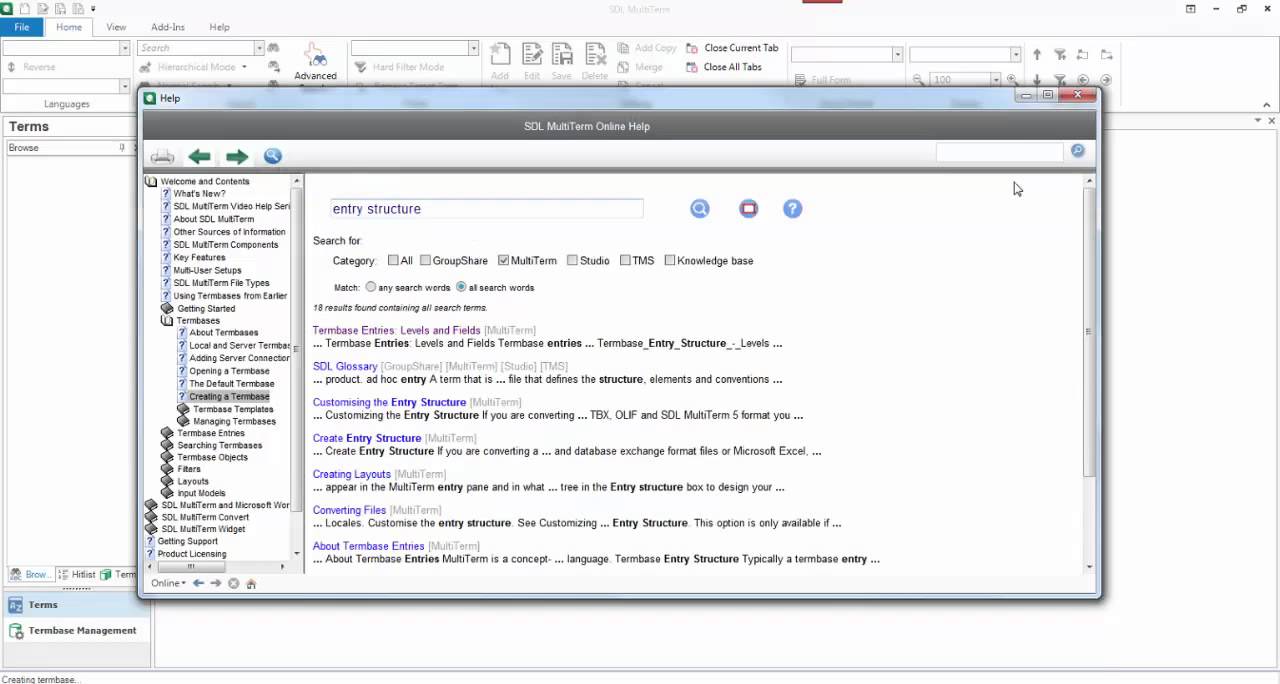This screenshot has width=1280, height=684.
Task: Go back using Help green left arrow
Action: 199,156
